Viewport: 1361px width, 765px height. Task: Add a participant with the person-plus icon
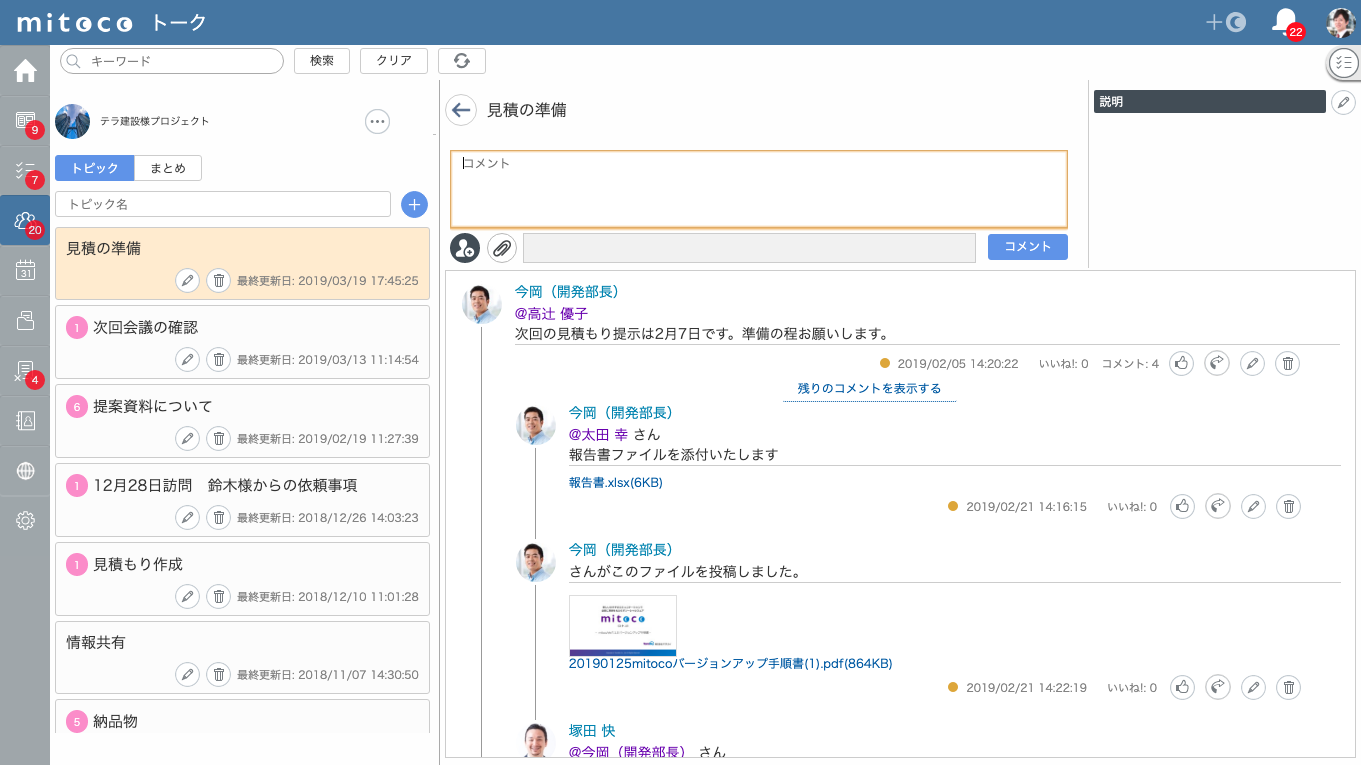click(464, 248)
